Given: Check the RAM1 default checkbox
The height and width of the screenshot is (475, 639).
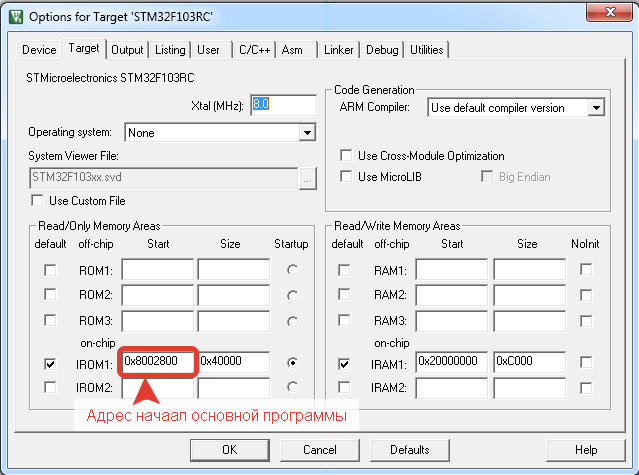Looking at the screenshot, I should [x=344, y=270].
